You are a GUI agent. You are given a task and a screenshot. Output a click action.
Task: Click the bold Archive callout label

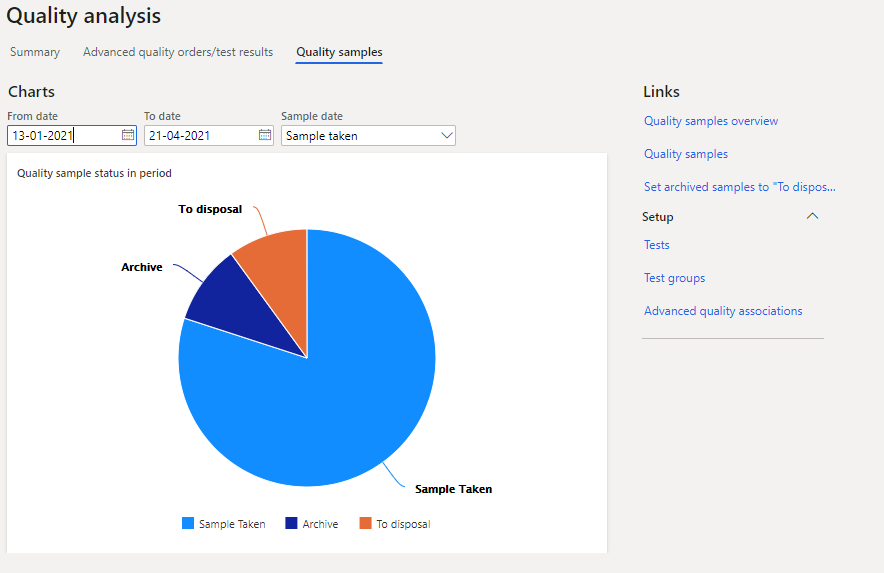142,267
